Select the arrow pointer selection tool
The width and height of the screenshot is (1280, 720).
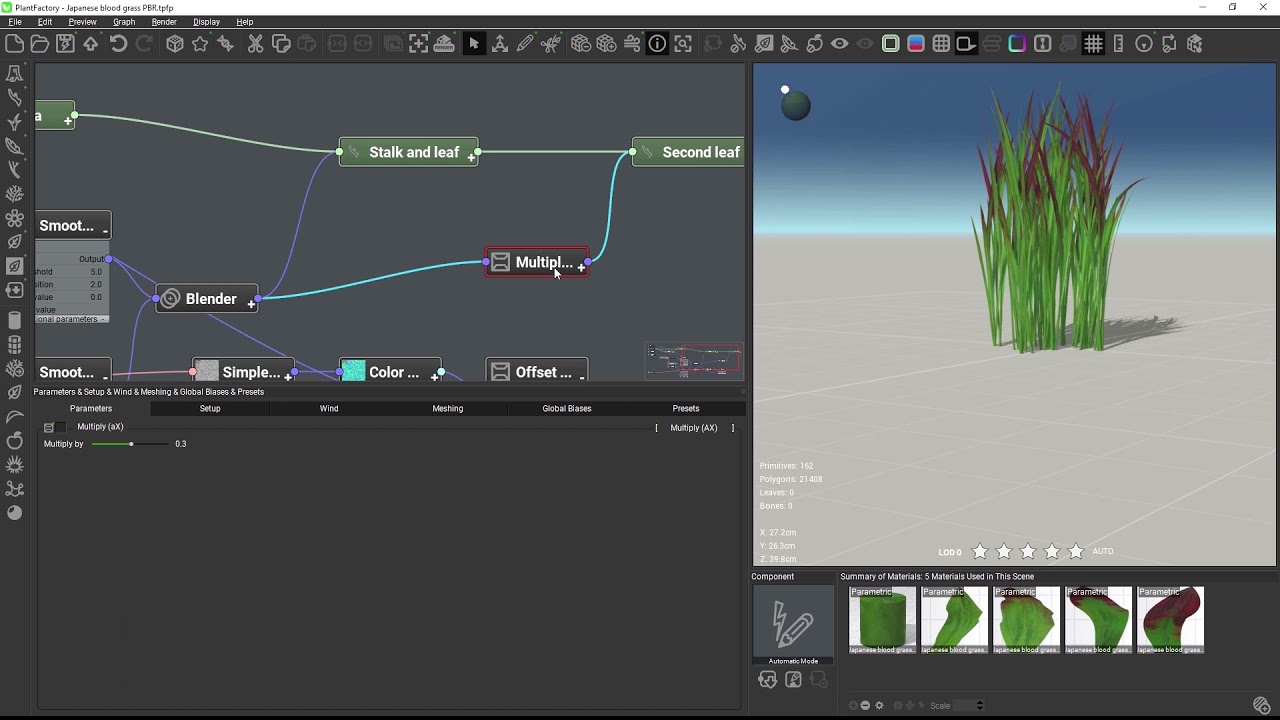point(474,44)
